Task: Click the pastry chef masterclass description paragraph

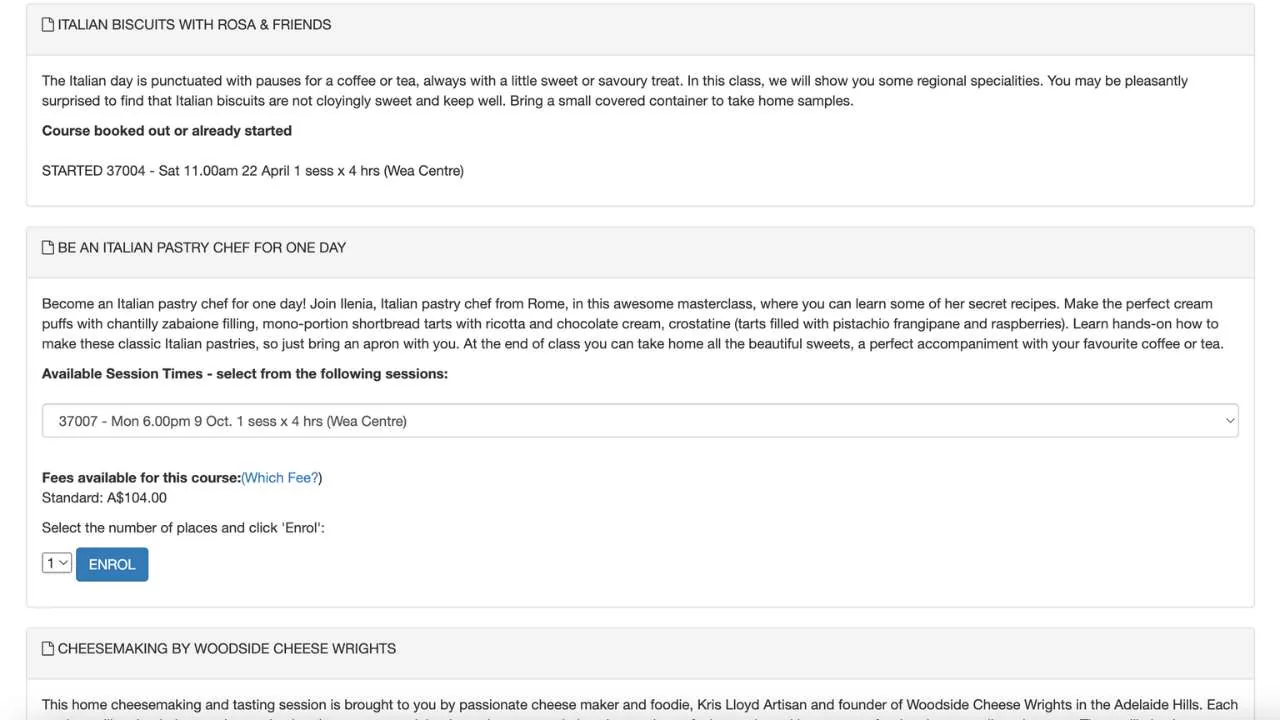Action: [x=633, y=323]
